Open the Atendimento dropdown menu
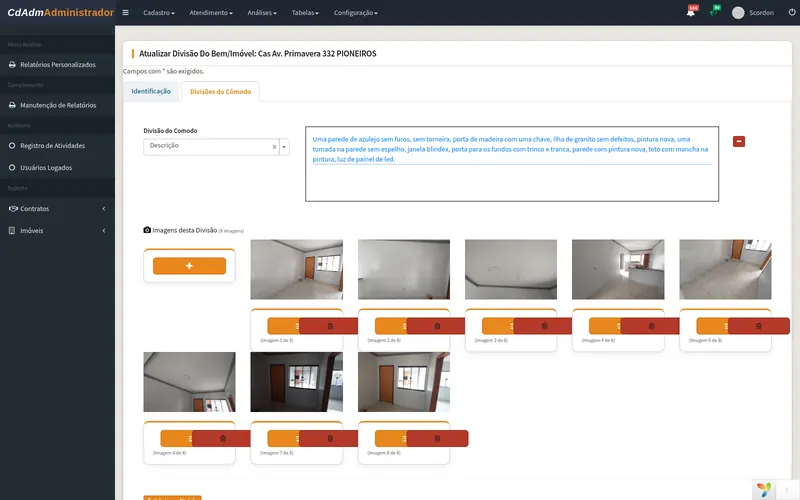This screenshot has height=500, width=800. coord(211,13)
